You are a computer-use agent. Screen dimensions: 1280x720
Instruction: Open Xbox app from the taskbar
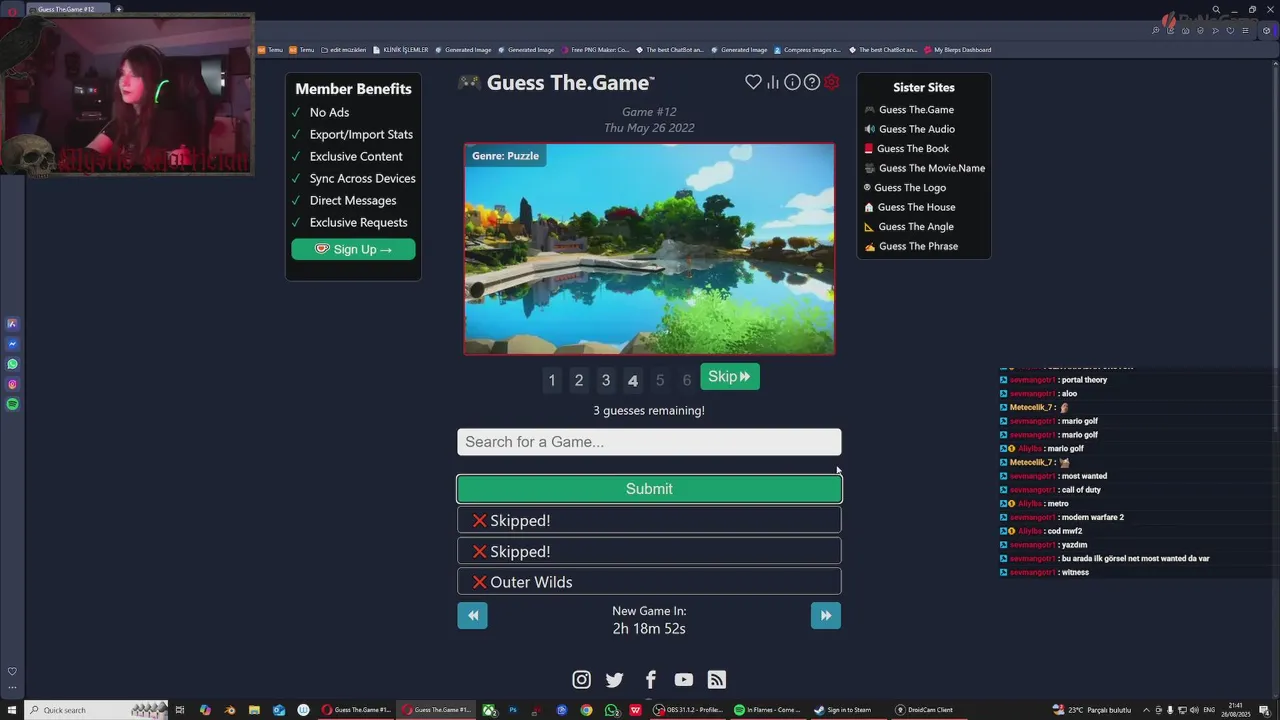490,710
